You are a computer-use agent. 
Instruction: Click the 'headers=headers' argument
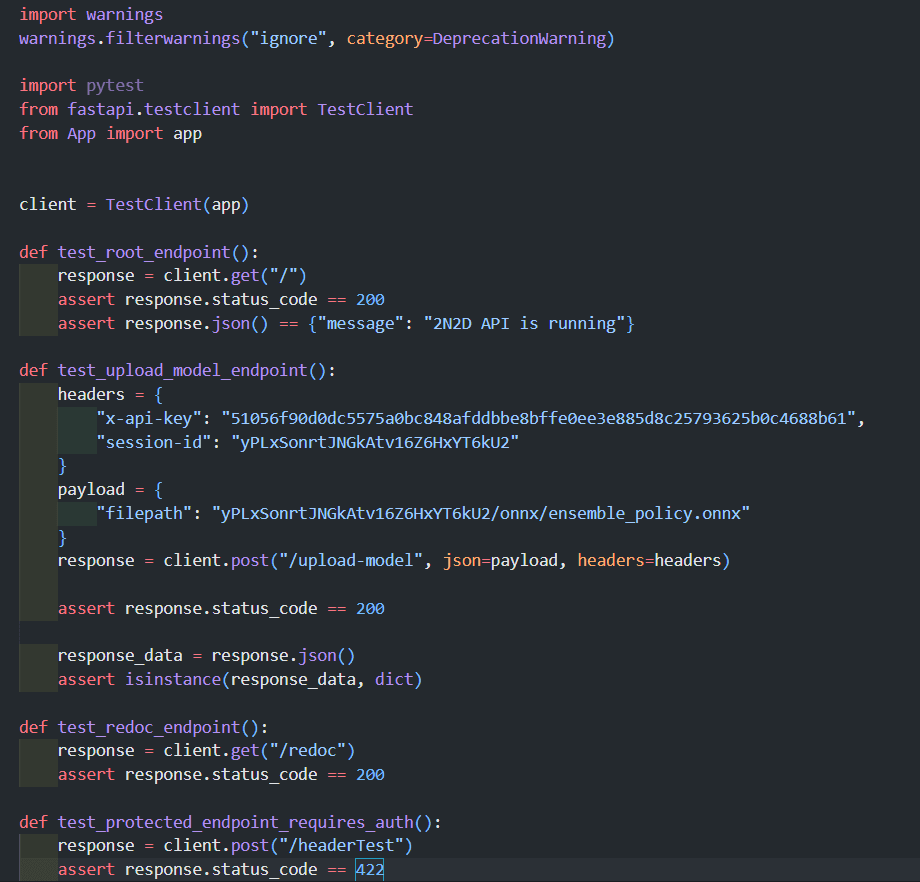(649, 561)
